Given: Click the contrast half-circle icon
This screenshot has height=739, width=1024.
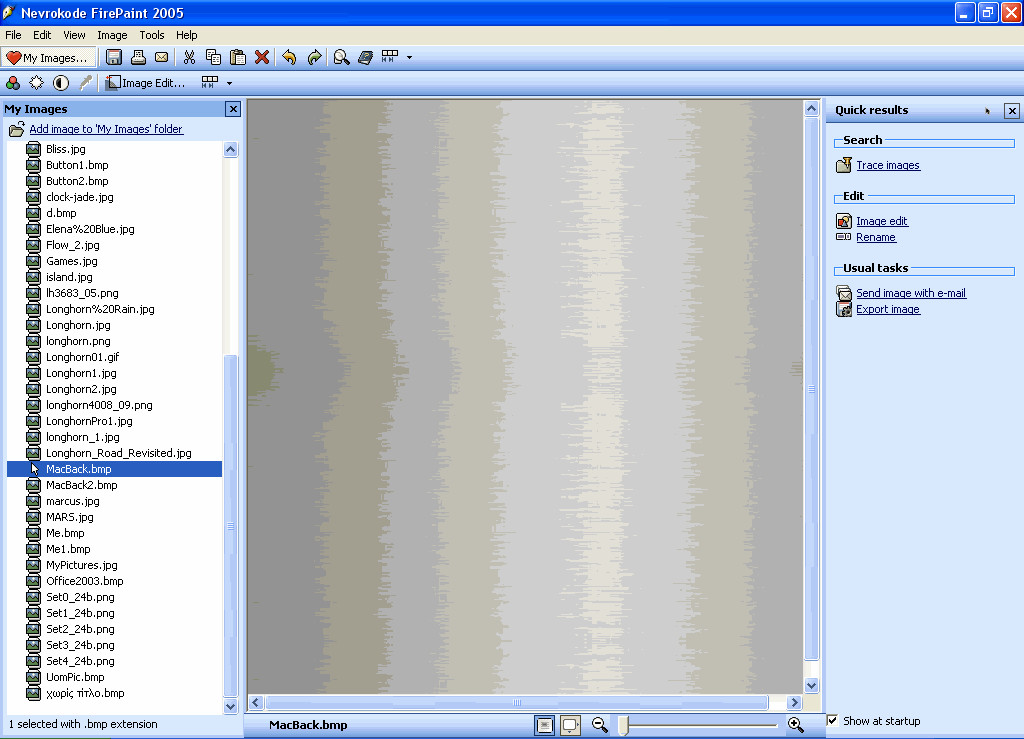Looking at the screenshot, I should point(61,83).
